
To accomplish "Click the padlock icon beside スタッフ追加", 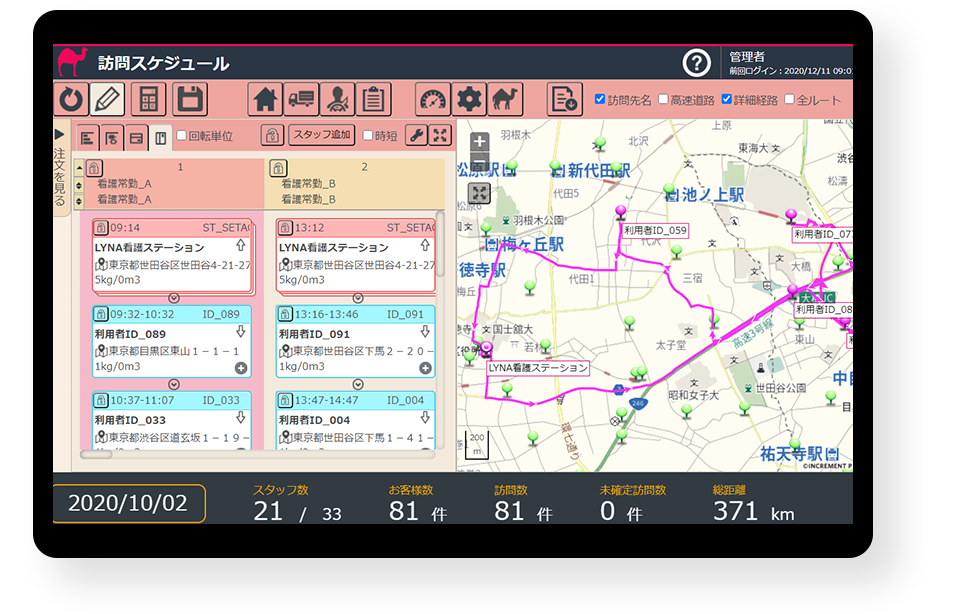I will click(272, 135).
